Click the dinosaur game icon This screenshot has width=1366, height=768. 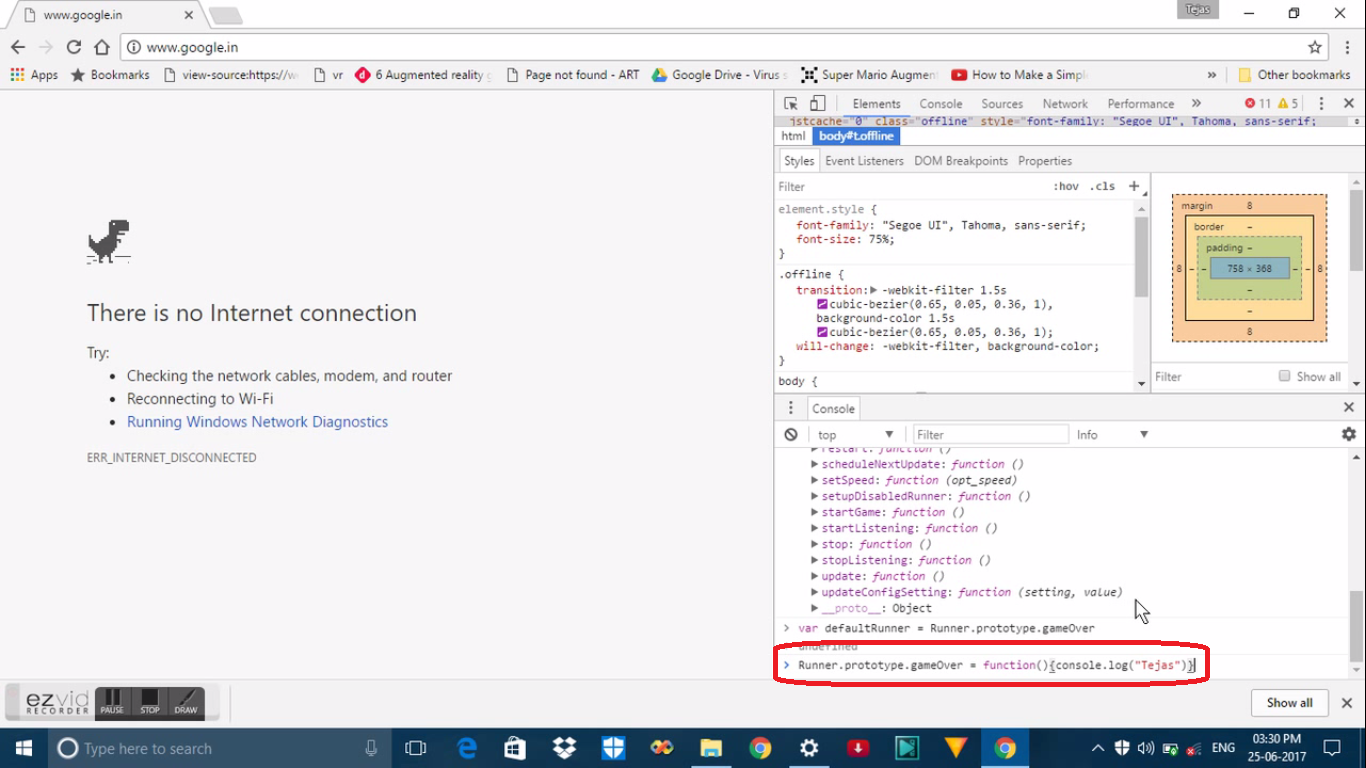pyautogui.click(x=108, y=241)
